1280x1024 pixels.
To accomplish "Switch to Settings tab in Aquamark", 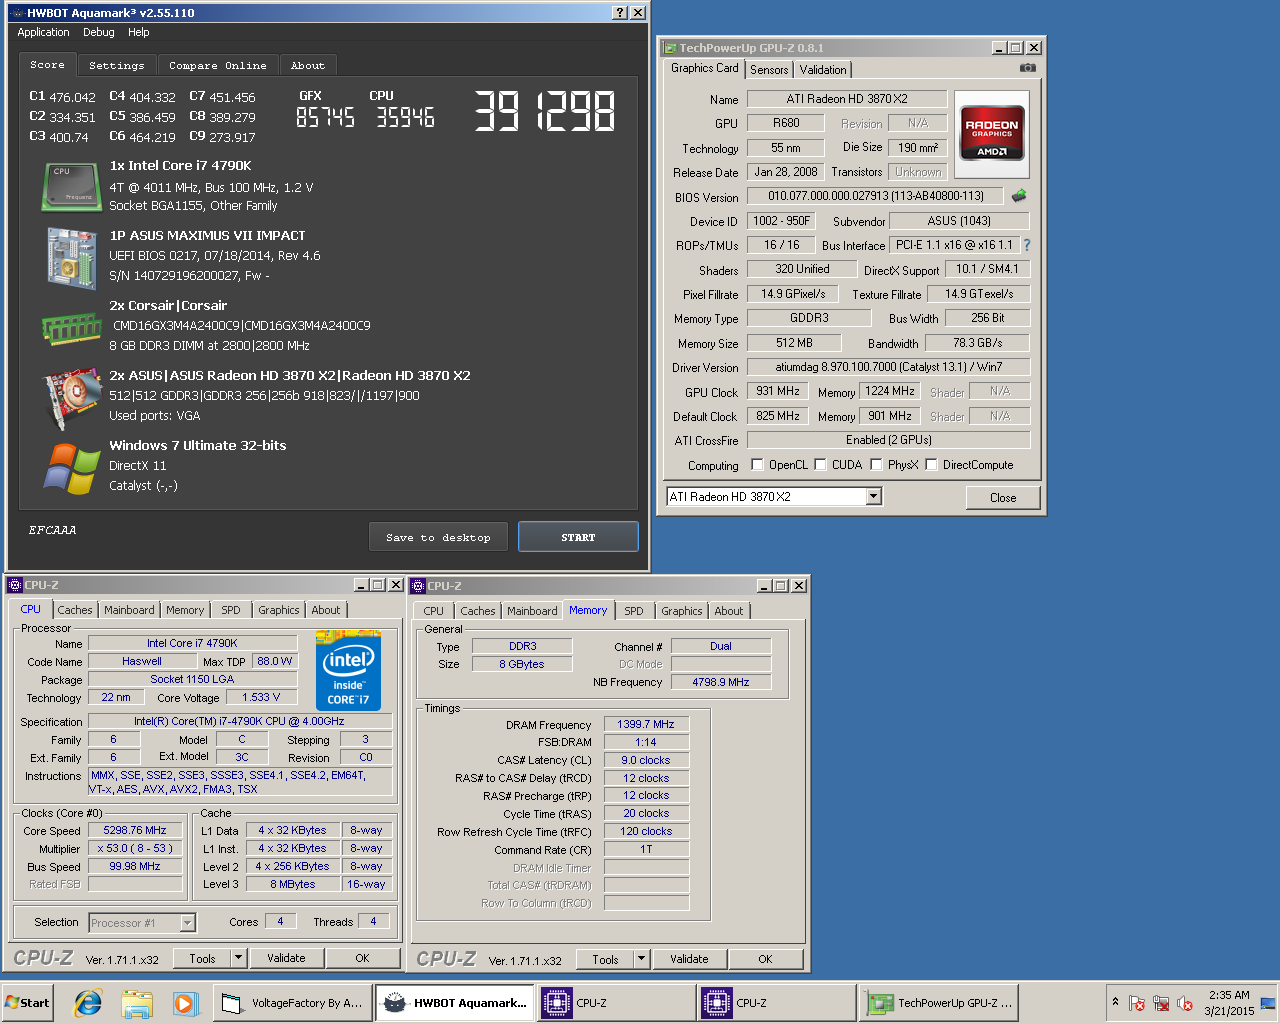I will [x=117, y=65].
